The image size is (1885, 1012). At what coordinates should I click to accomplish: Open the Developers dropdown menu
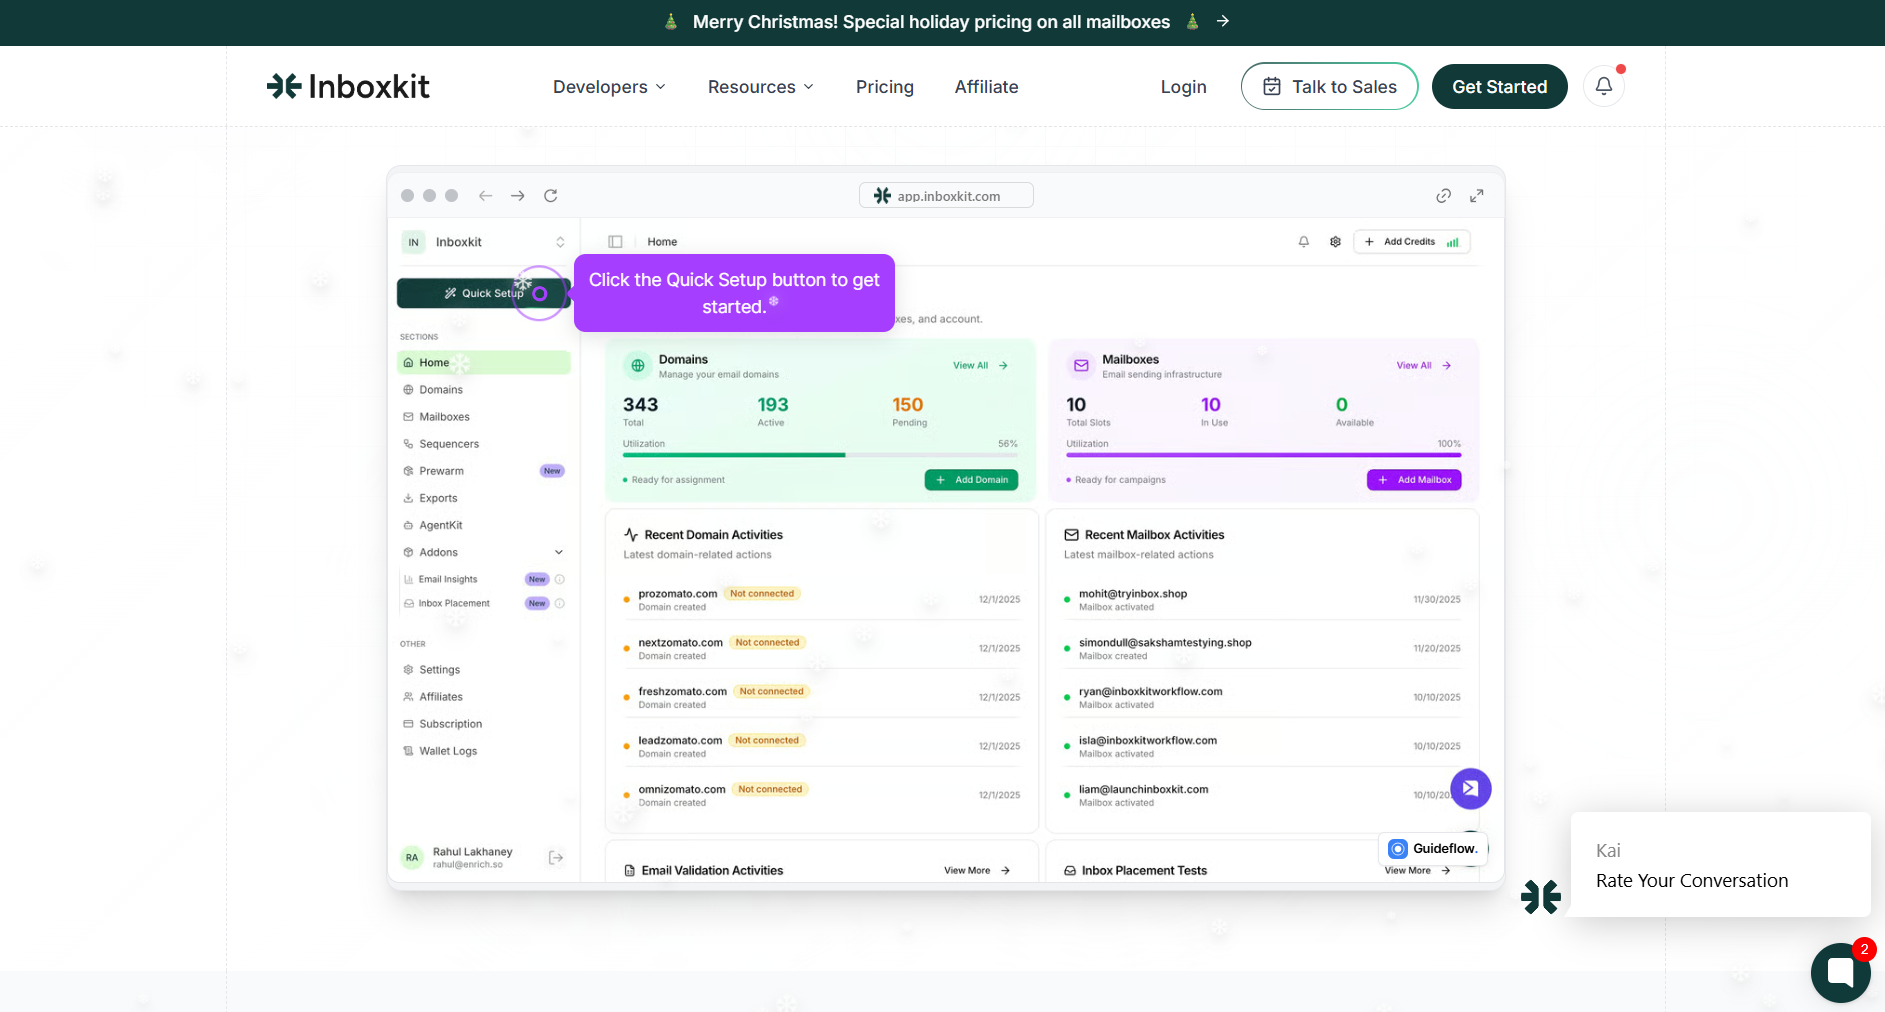(x=609, y=87)
